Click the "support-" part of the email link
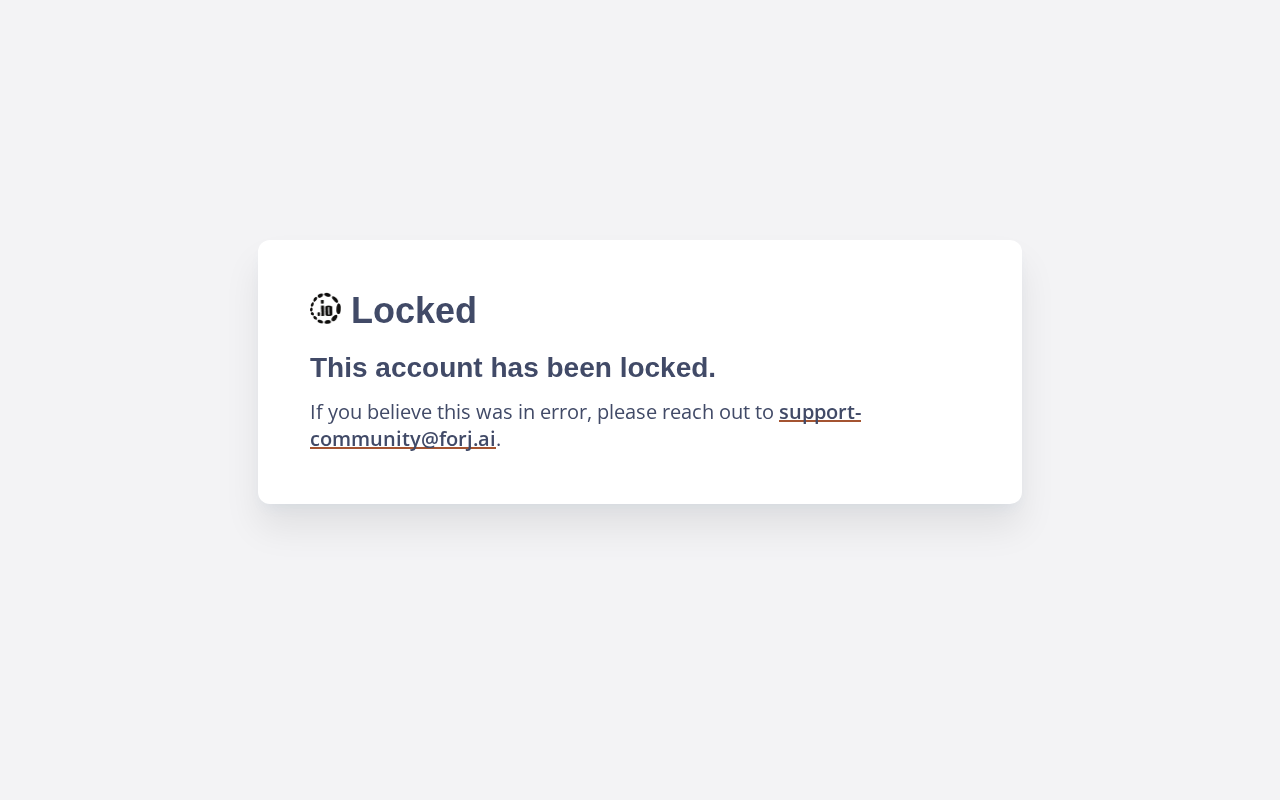The image size is (1280, 800). (819, 412)
